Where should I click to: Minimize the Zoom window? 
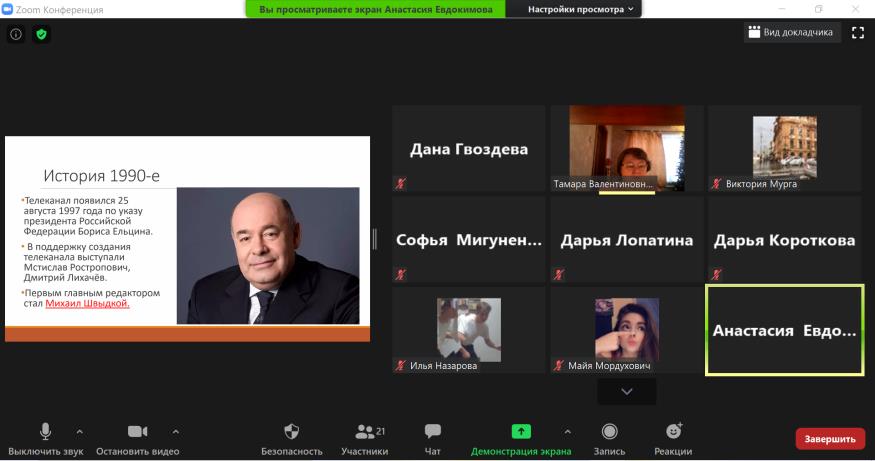click(782, 9)
